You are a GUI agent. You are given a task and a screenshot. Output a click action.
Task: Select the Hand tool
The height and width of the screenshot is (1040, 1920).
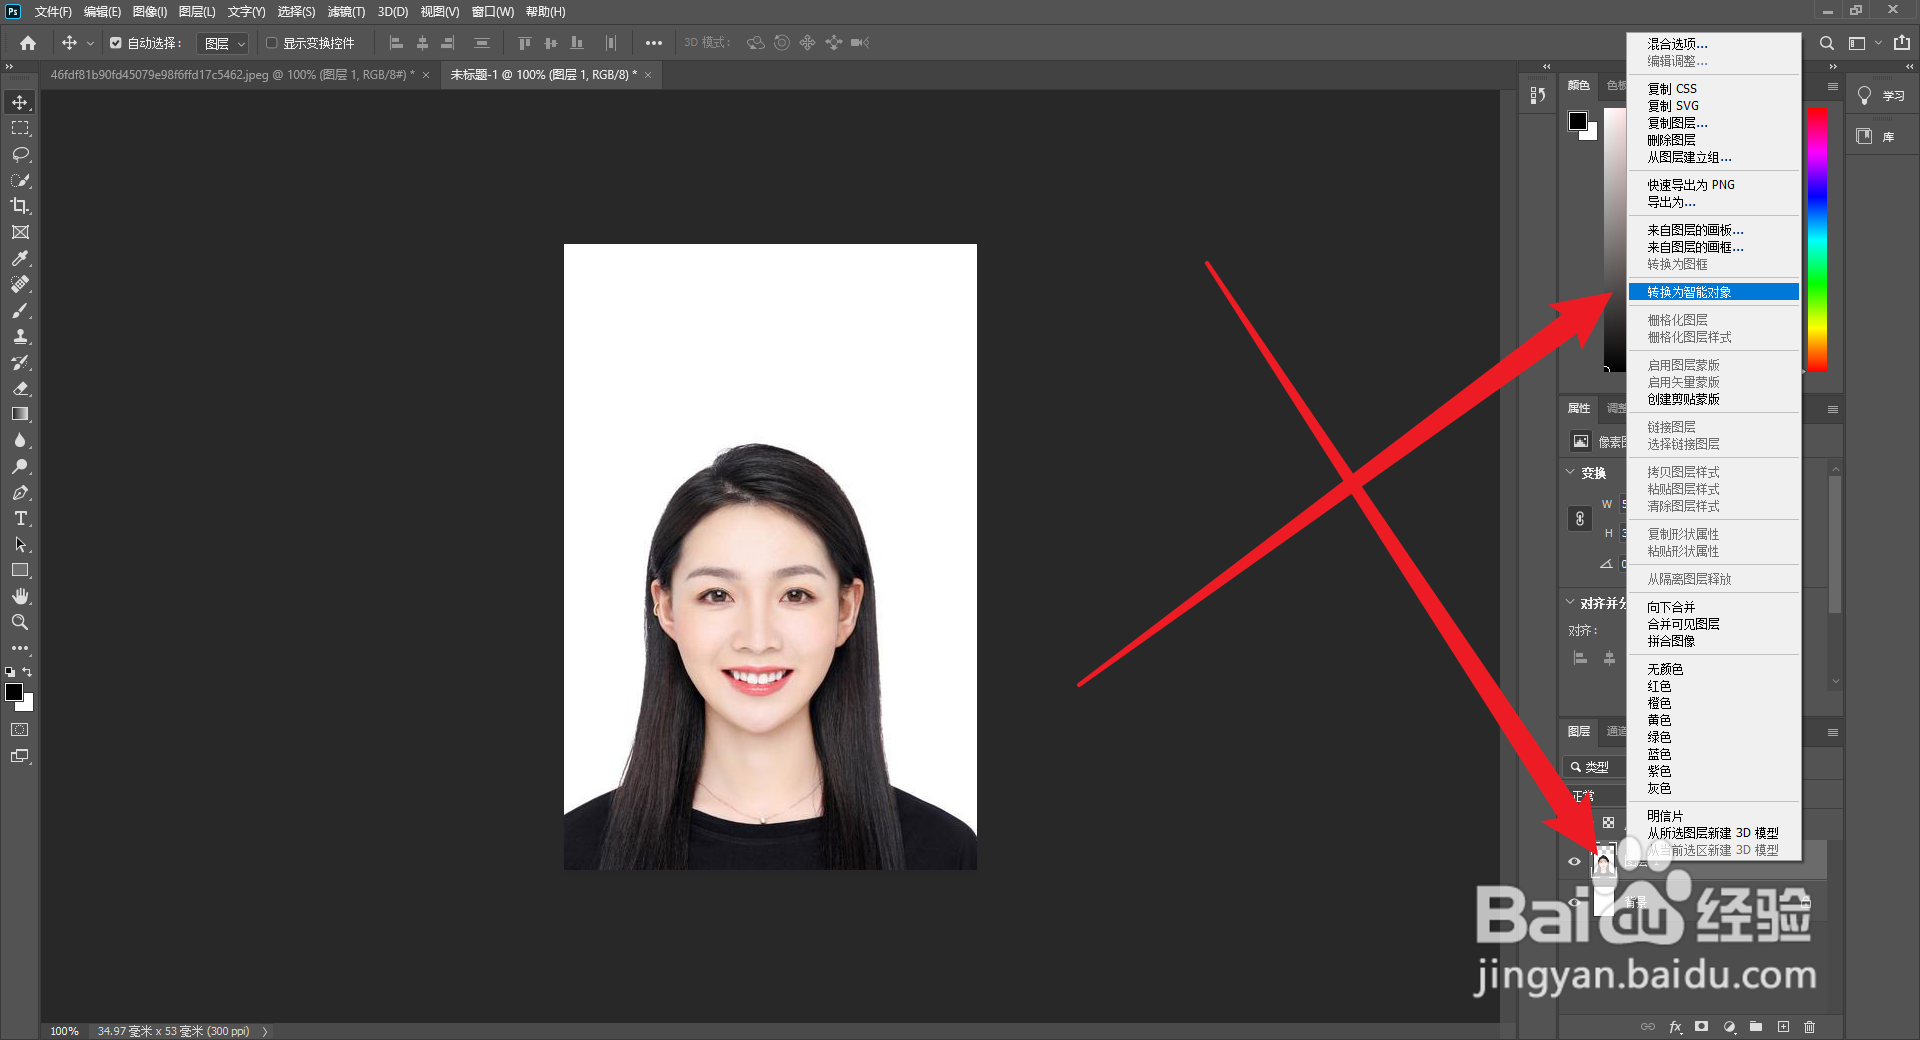(20, 596)
